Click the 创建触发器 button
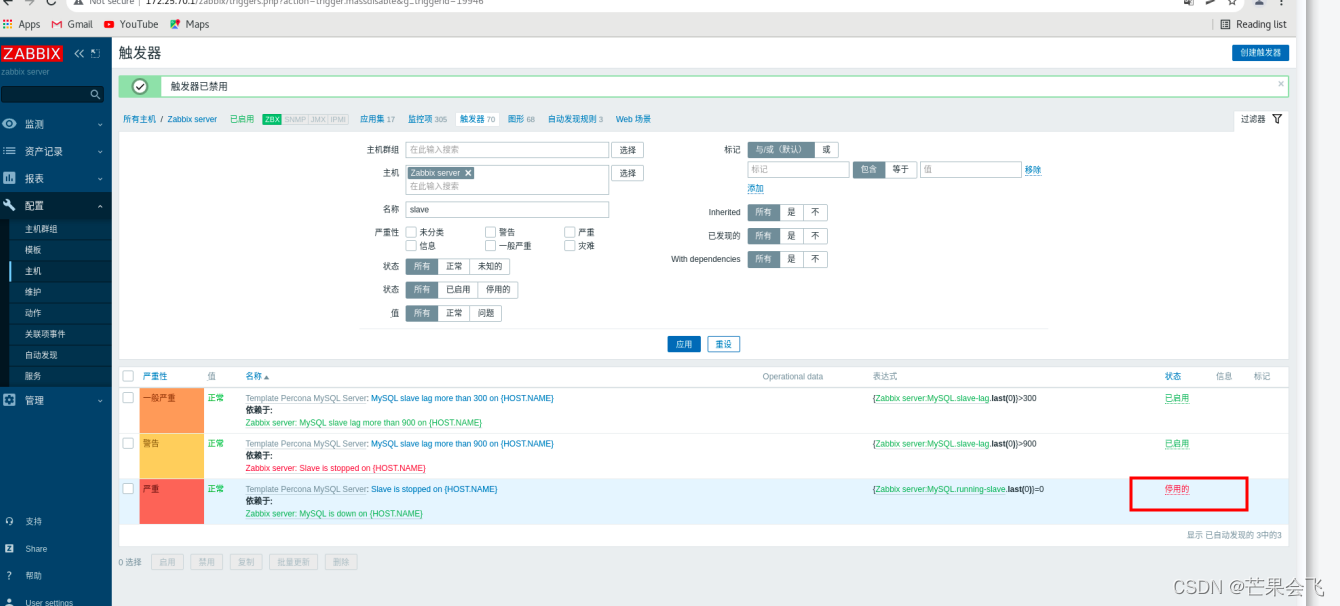 pos(1260,53)
